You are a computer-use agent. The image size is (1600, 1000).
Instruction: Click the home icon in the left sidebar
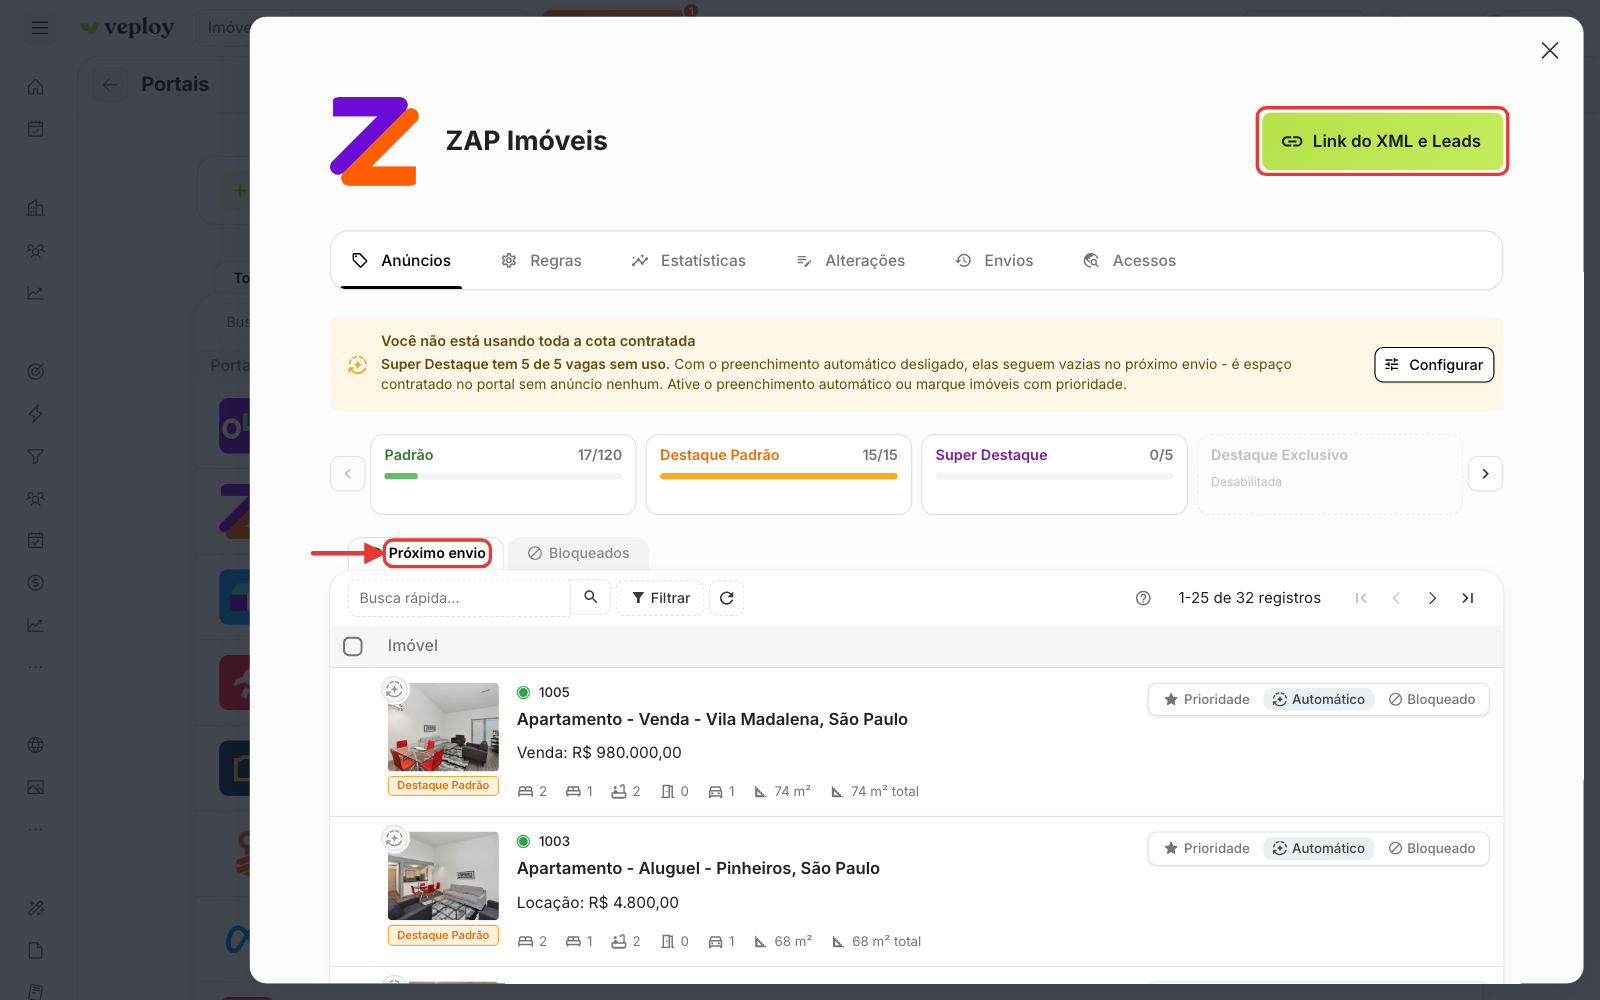(36, 87)
